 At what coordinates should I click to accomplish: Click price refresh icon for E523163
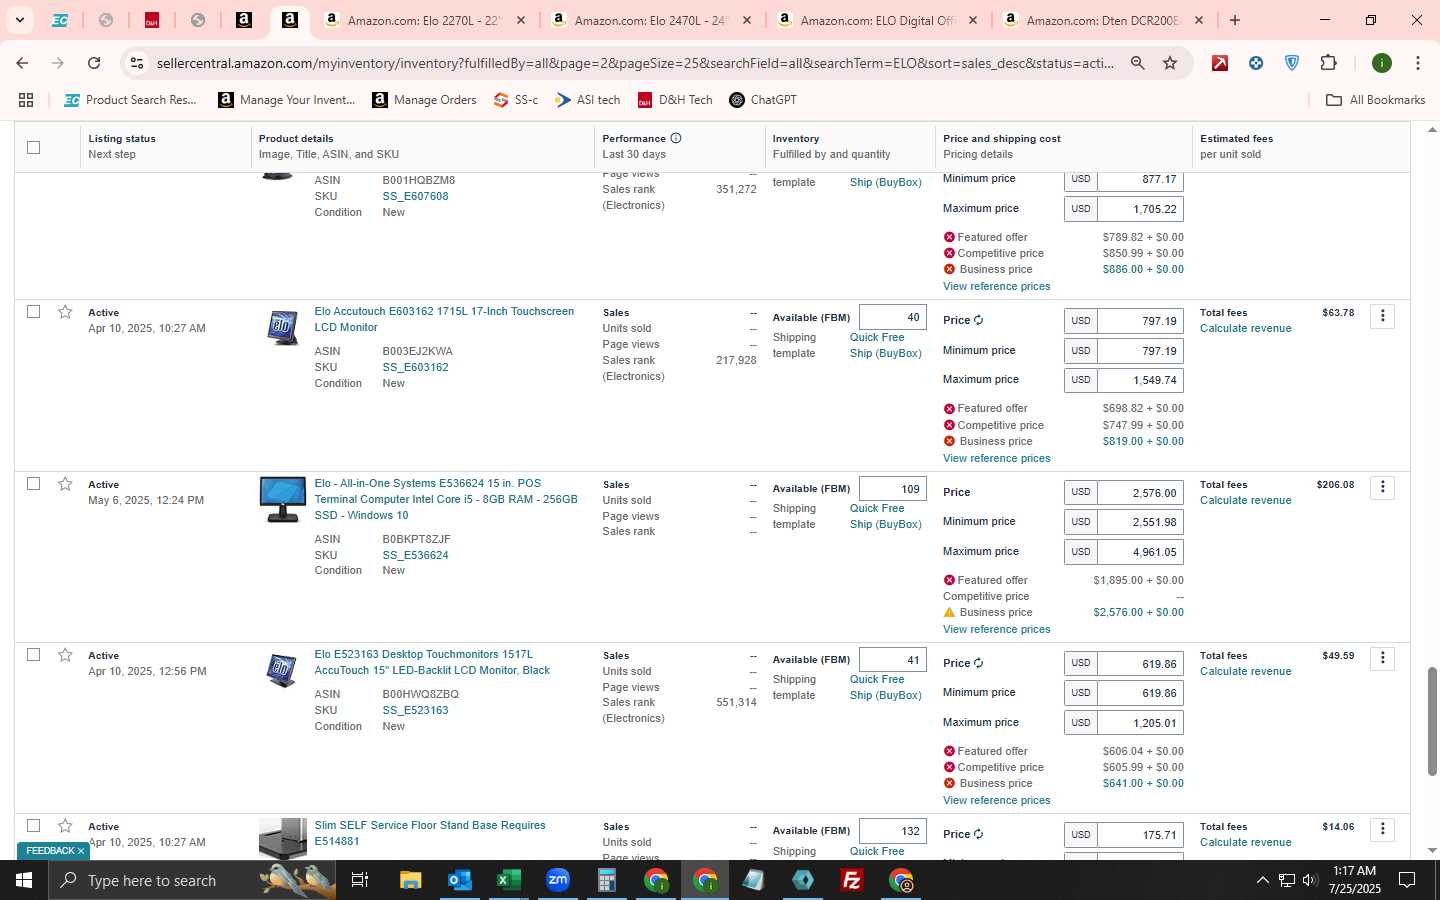[978, 663]
